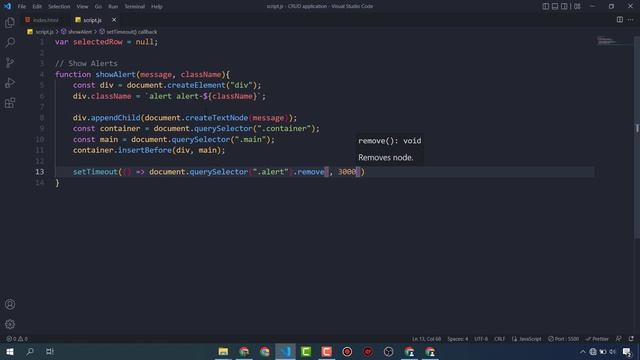Open the Customize Layout control

577,6
